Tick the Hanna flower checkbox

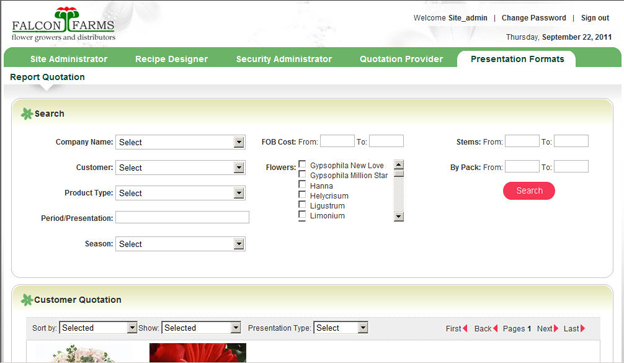point(302,185)
